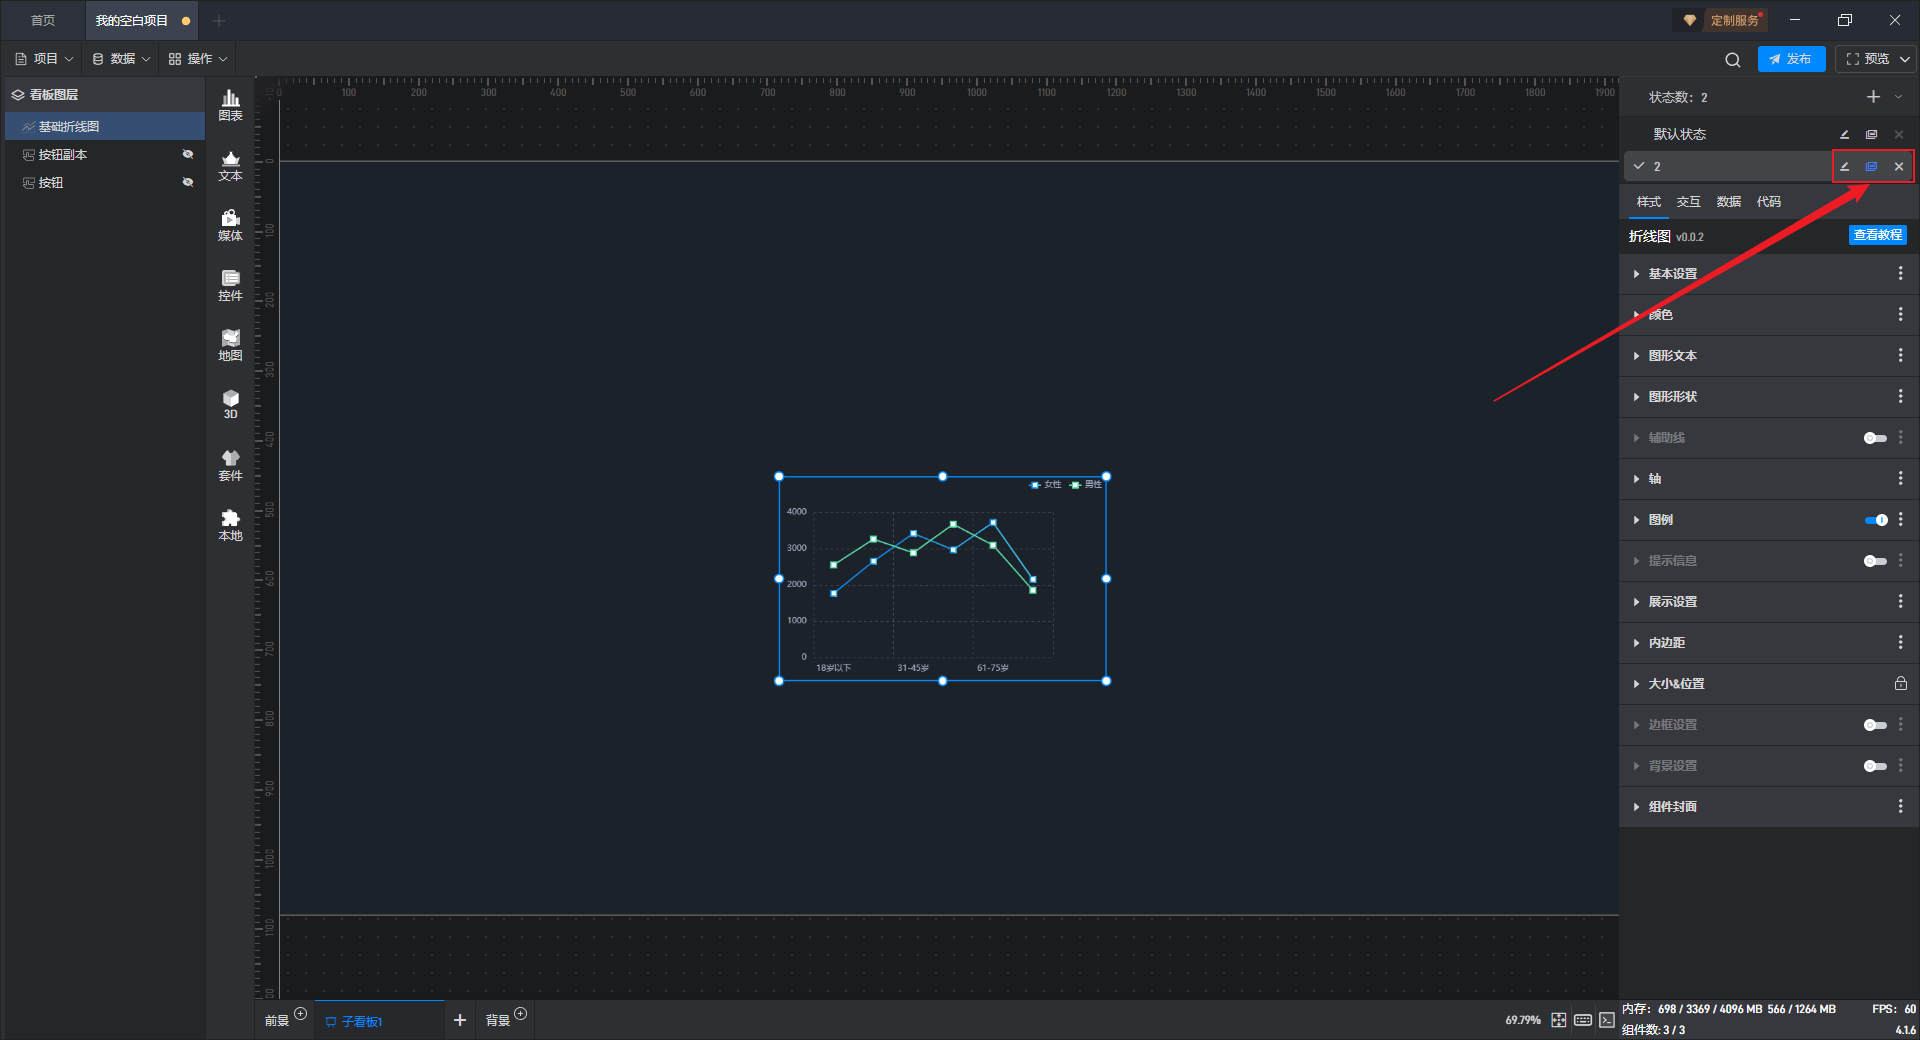1920x1040 pixels.
Task: Click the search magnifier icon
Action: (x=1732, y=60)
